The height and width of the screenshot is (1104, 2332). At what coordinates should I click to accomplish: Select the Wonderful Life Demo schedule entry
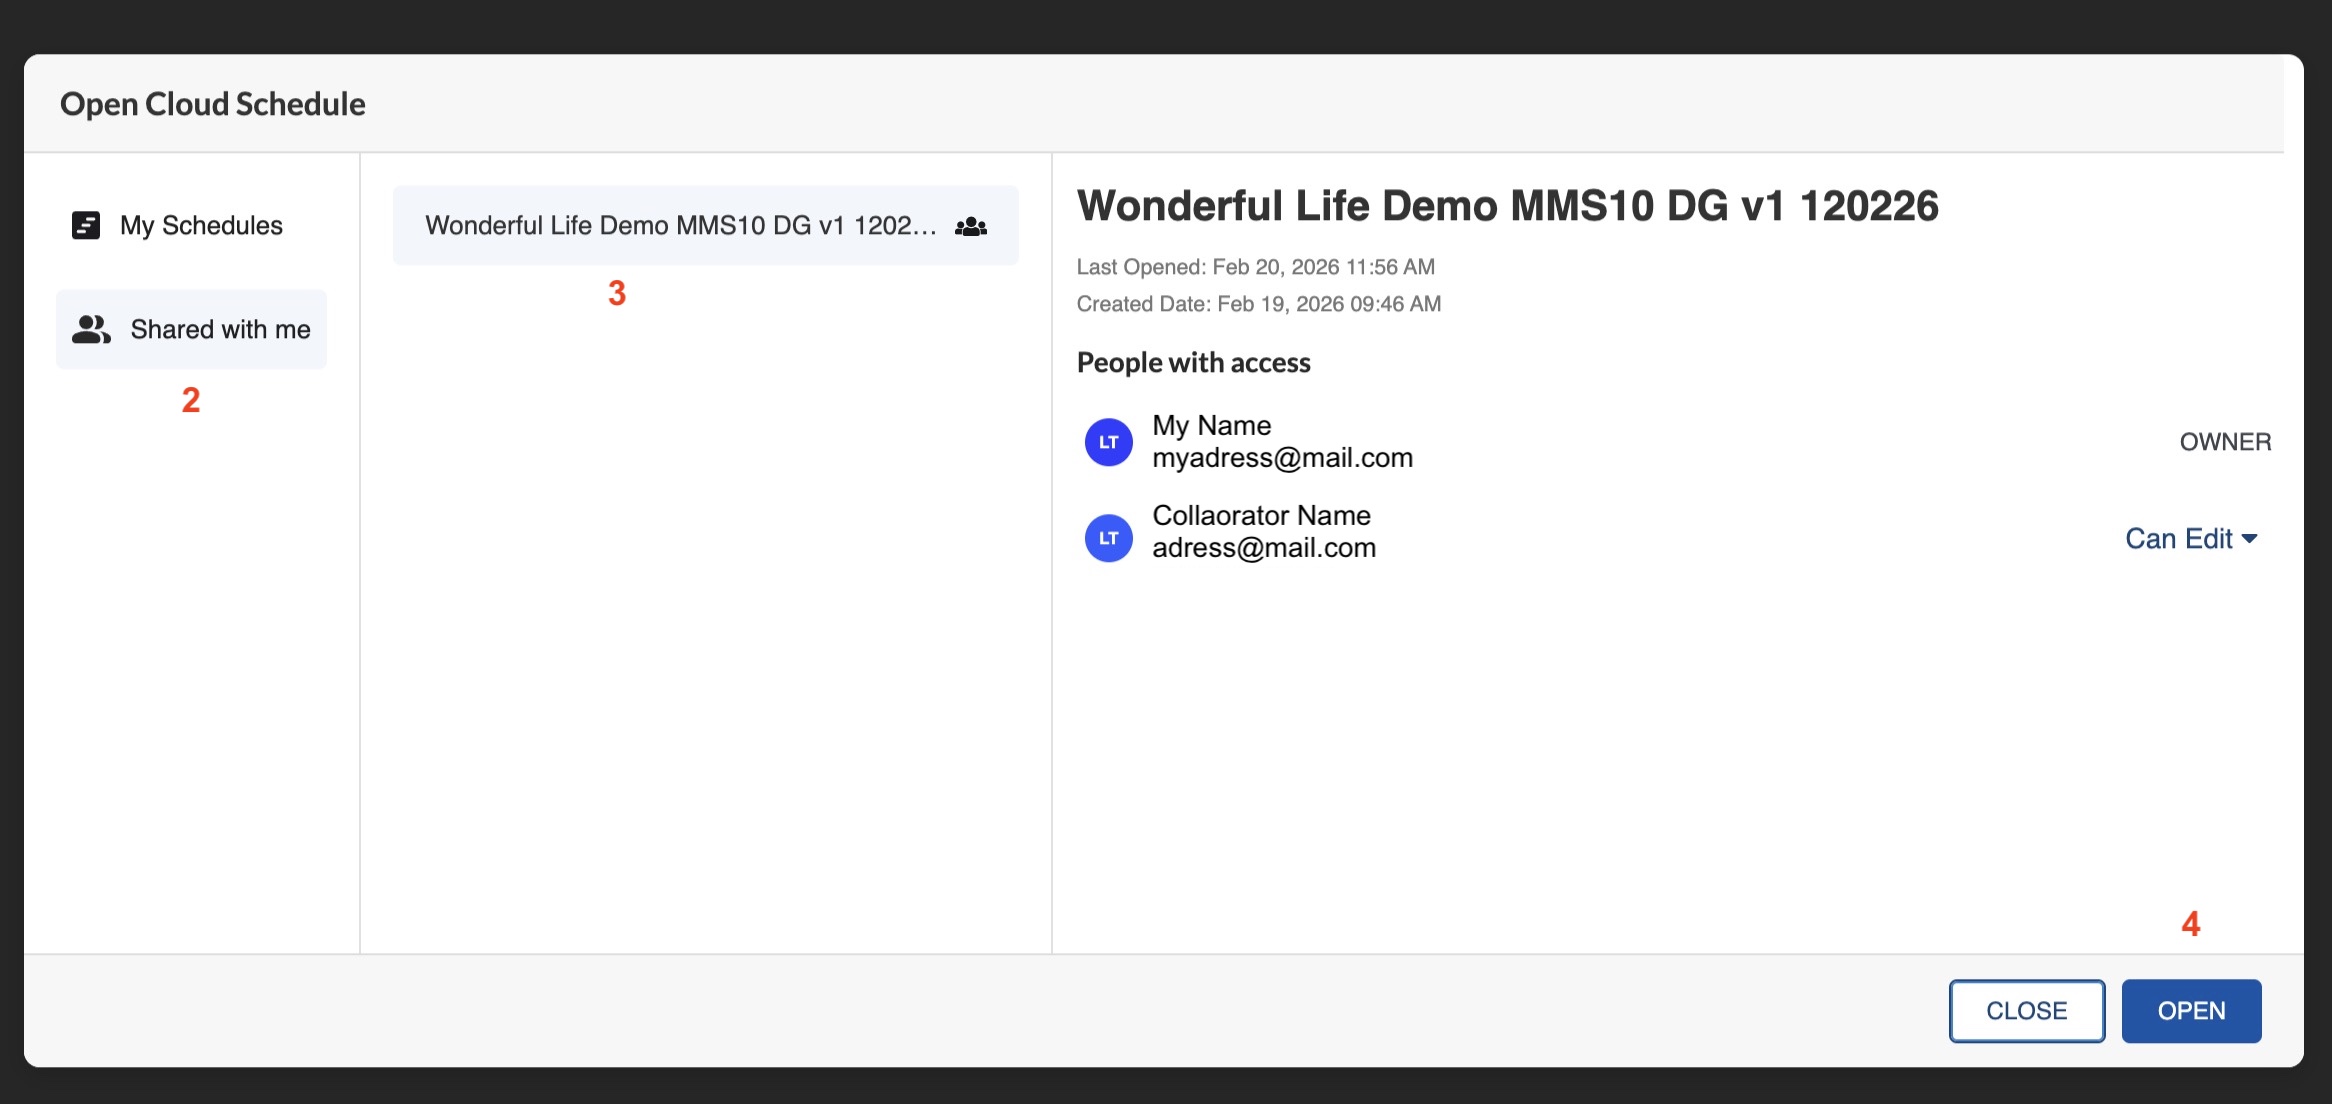tap(682, 225)
